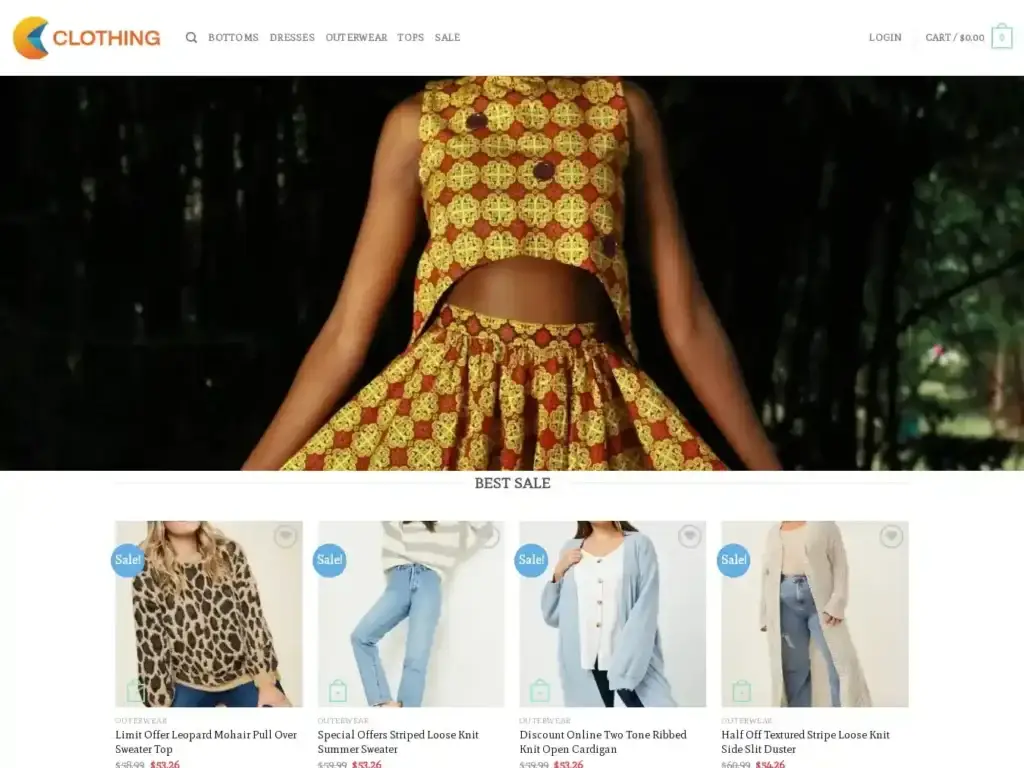Toggle the wishlist heart on Two Tone Cardigan
Viewport: 1024px width, 768px height.
click(691, 537)
